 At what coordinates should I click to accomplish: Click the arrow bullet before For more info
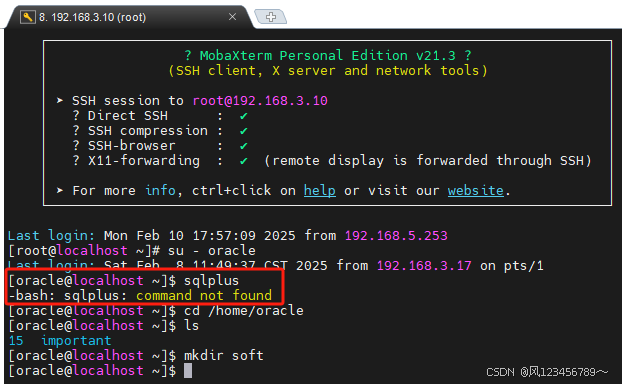coord(60,190)
